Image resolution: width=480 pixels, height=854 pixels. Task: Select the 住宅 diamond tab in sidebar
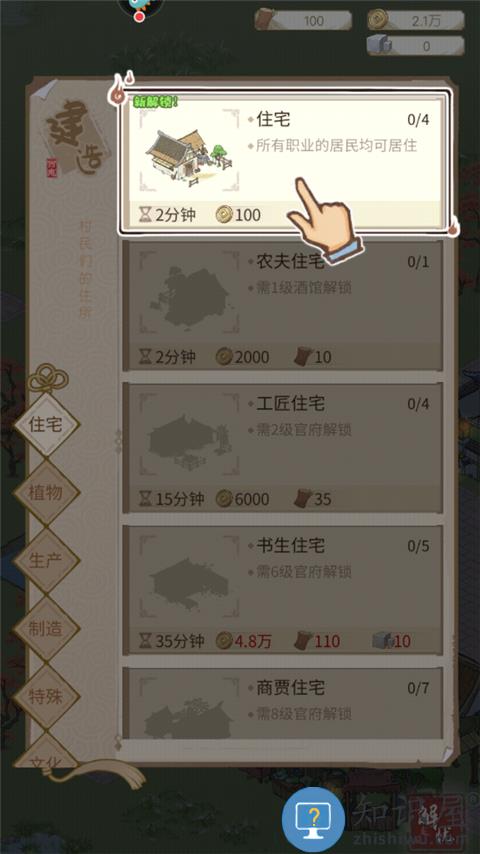[46, 424]
